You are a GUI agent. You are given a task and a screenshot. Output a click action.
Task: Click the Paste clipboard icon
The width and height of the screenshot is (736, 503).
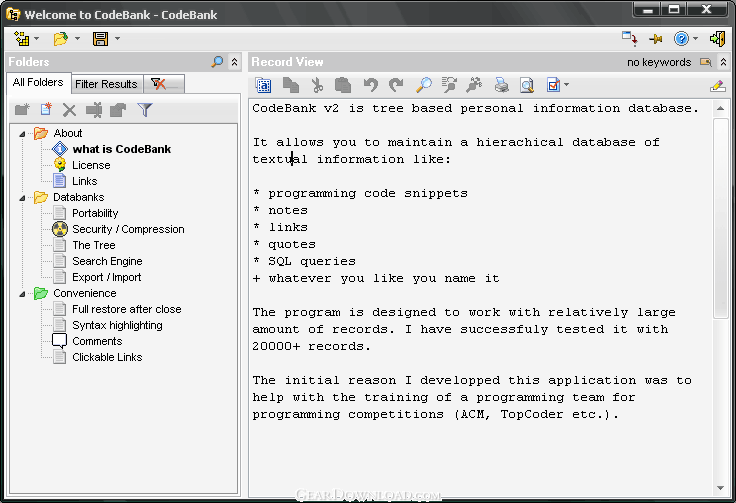343,85
